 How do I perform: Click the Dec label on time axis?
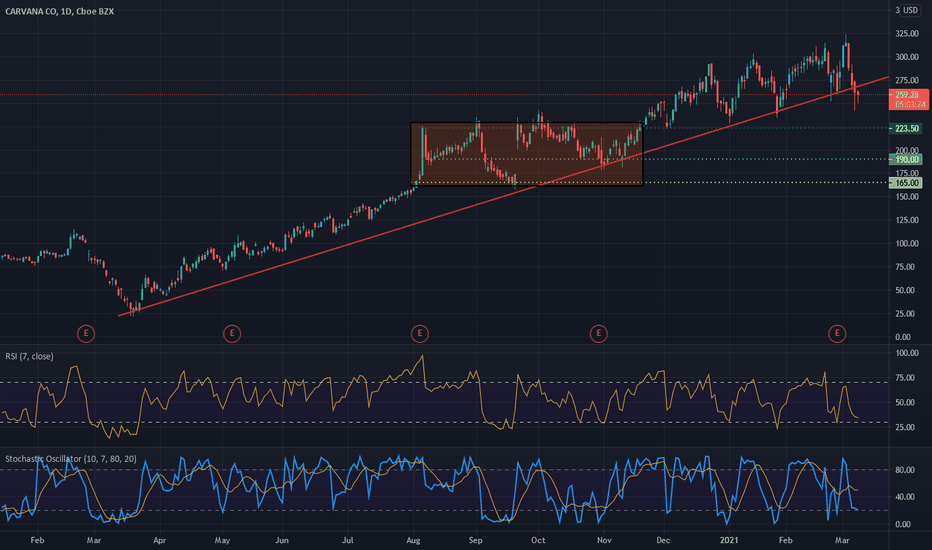663,540
